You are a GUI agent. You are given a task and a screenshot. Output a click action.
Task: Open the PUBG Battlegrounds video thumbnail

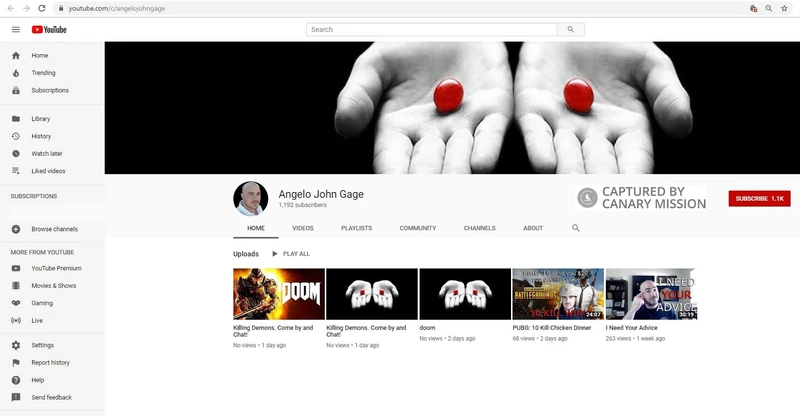tap(558, 294)
